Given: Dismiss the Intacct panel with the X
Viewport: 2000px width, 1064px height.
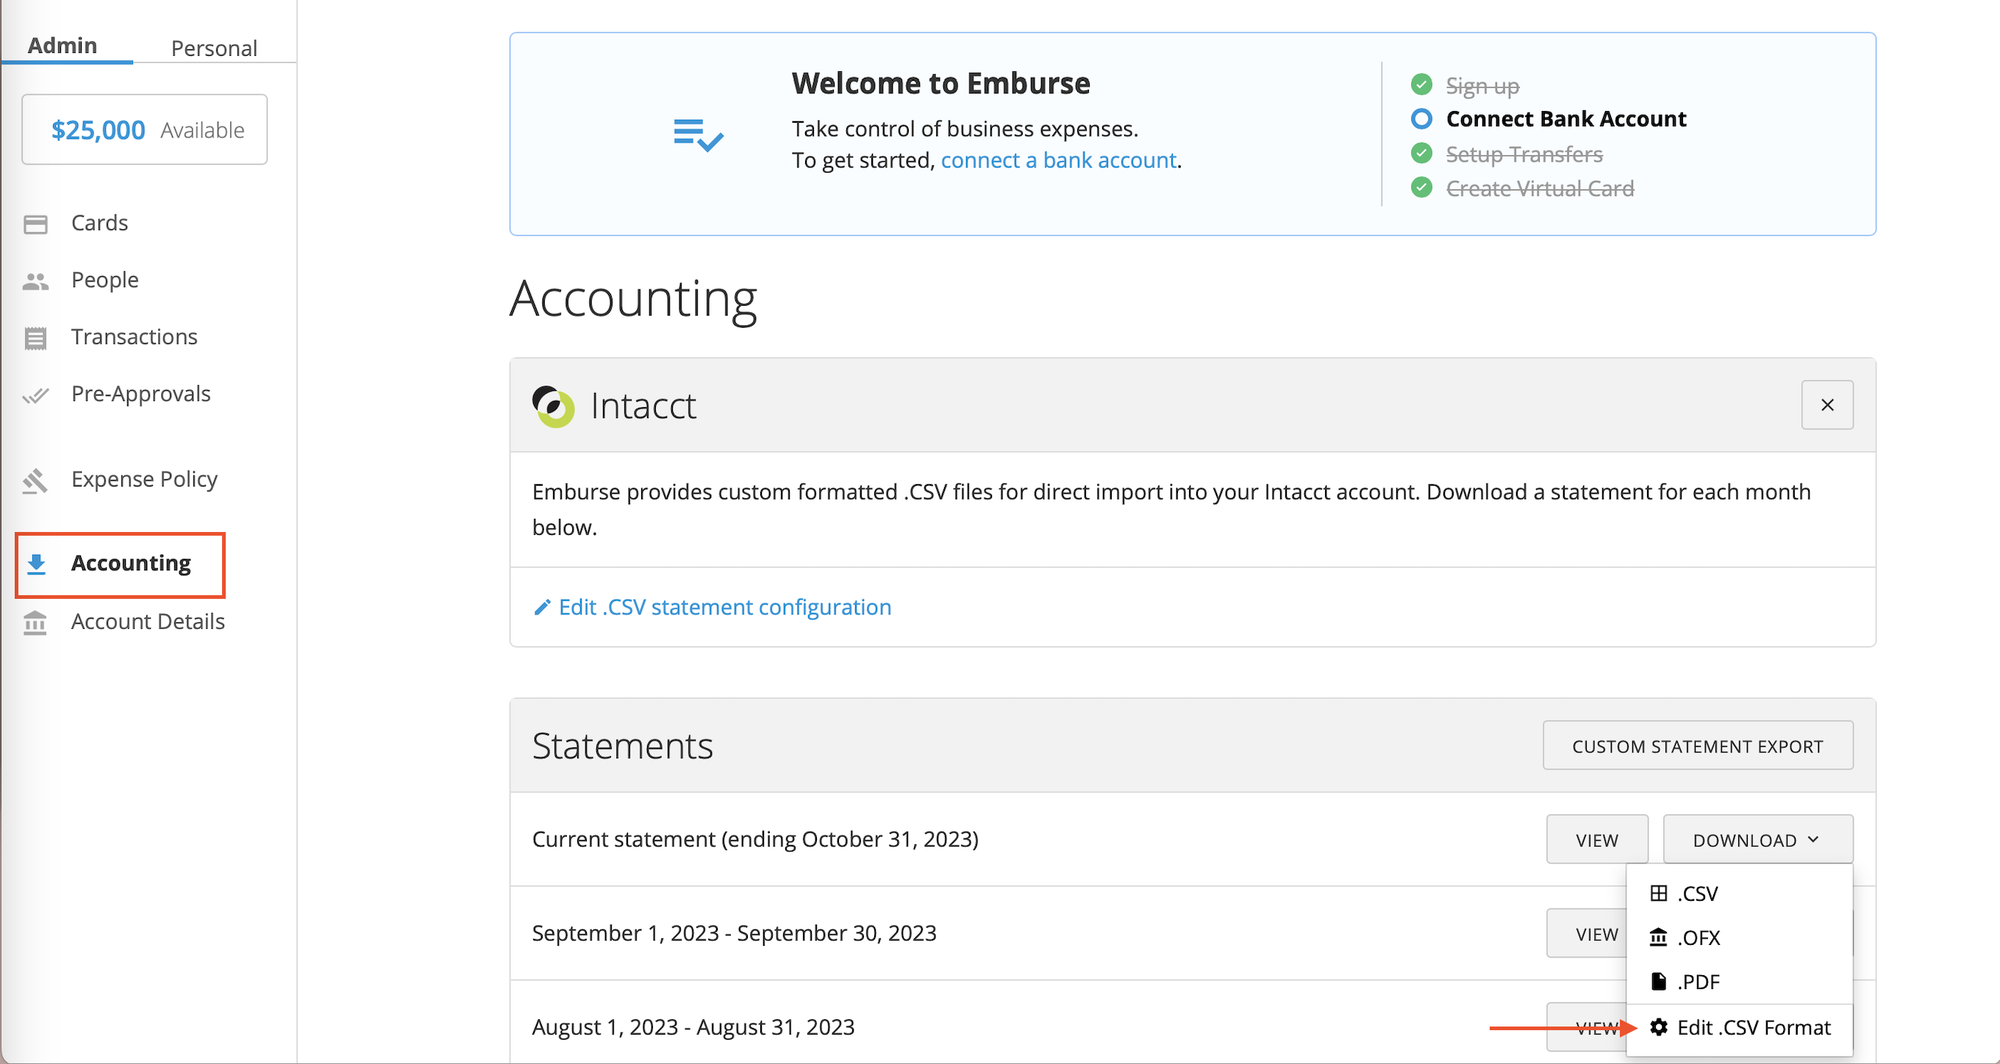Looking at the screenshot, I should tap(1827, 405).
